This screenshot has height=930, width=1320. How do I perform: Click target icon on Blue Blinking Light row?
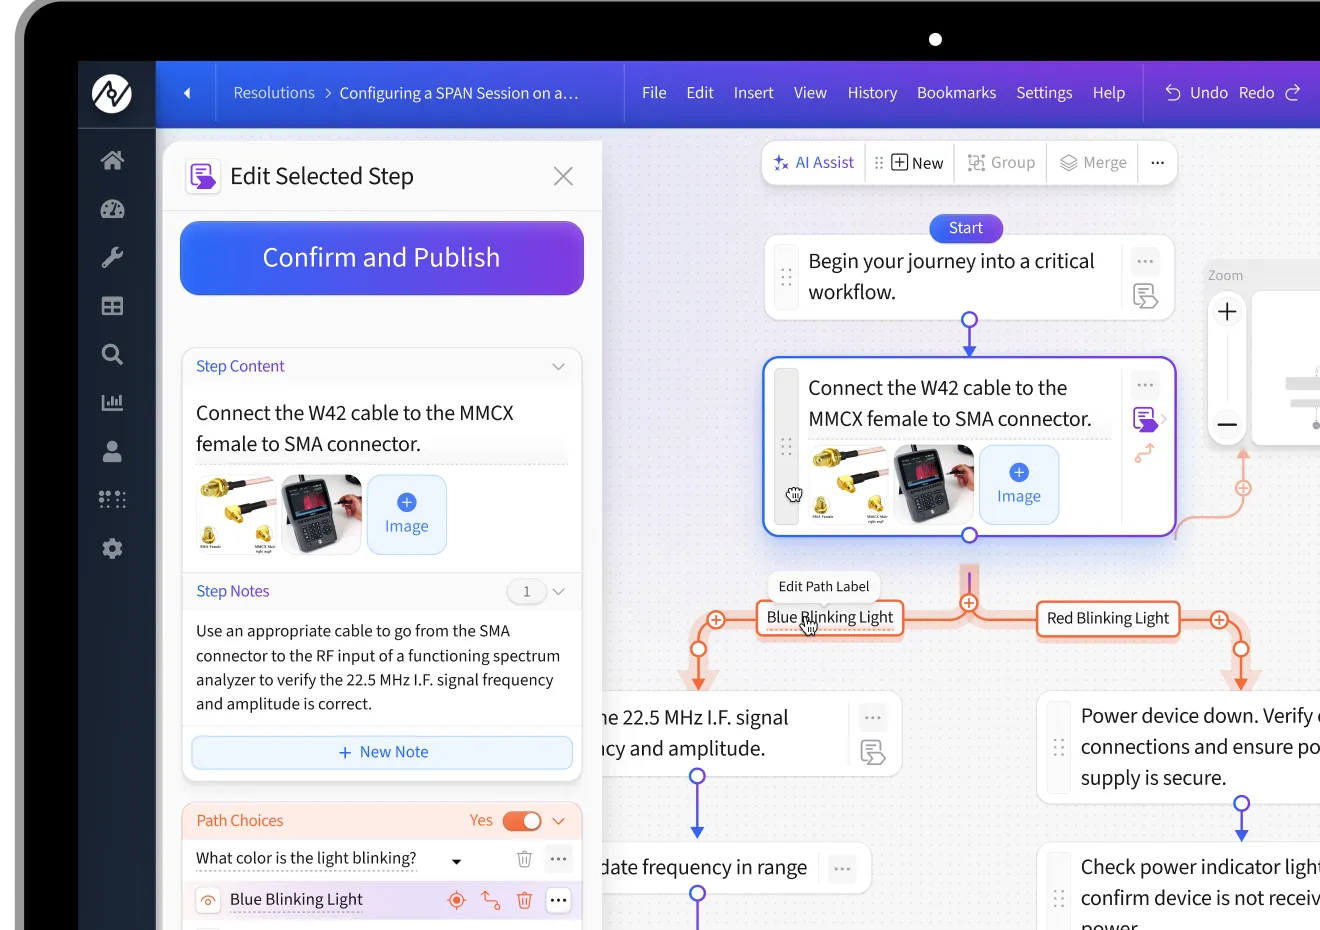(x=456, y=900)
